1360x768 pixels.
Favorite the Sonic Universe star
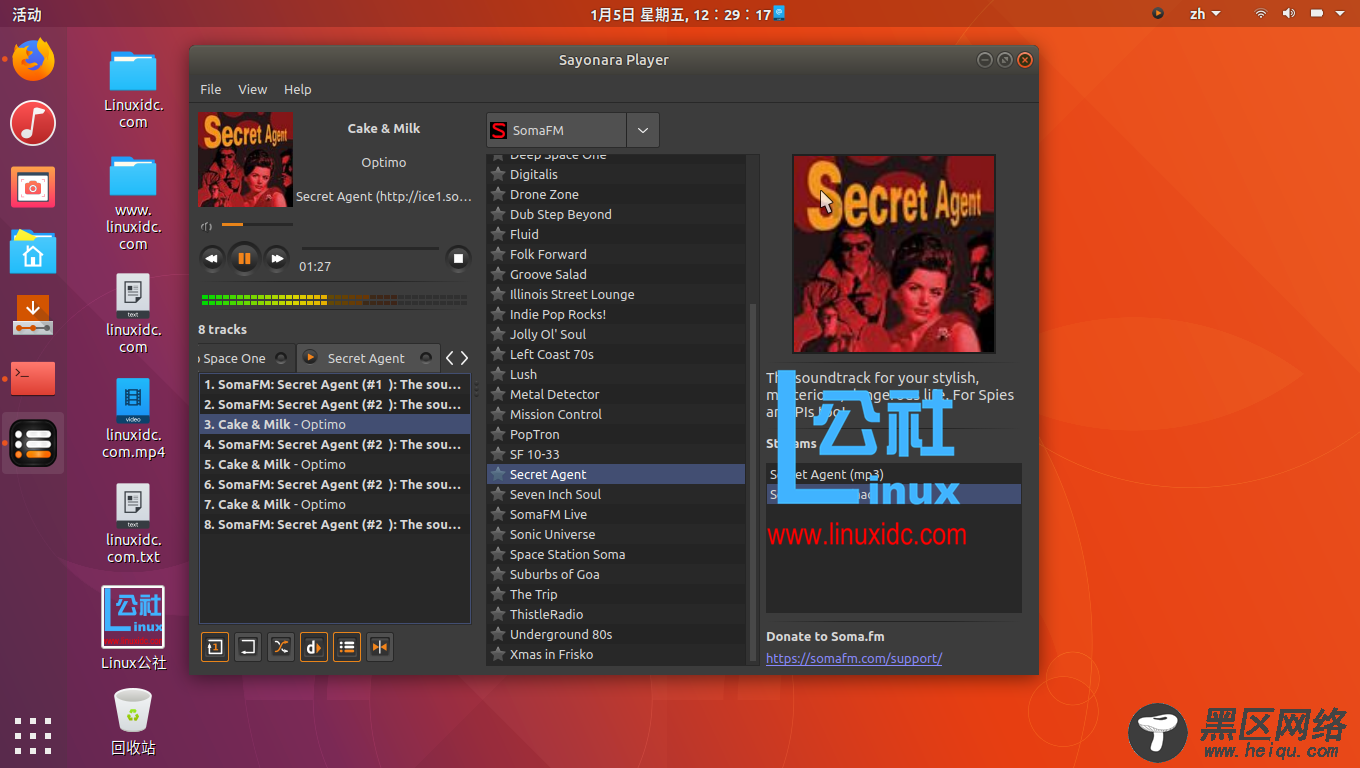click(x=498, y=534)
